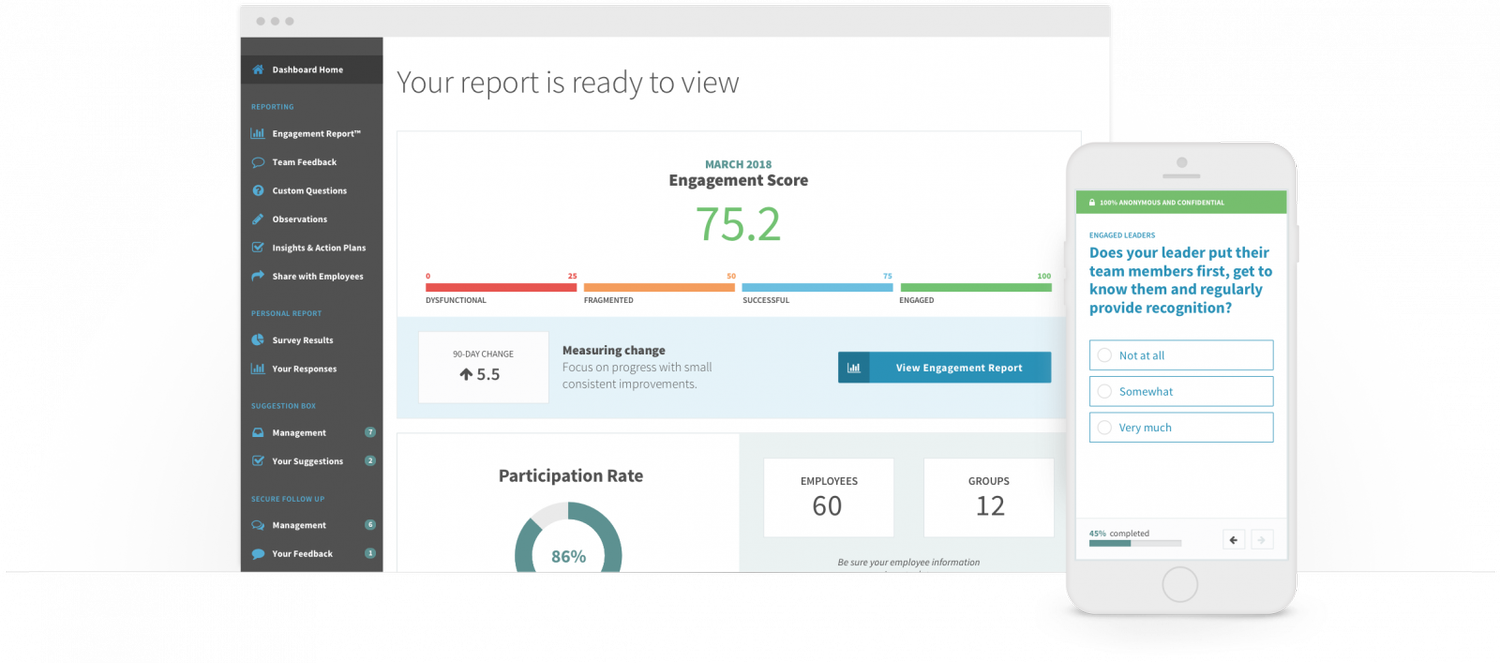Open Custom Questions in the sidebar
The height and width of the screenshot is (663, 1500).
point(312,191)
